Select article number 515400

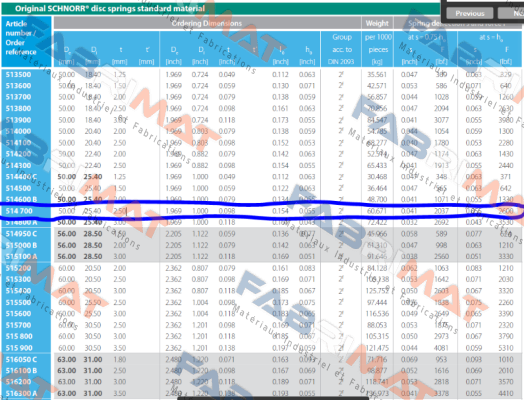18,291
